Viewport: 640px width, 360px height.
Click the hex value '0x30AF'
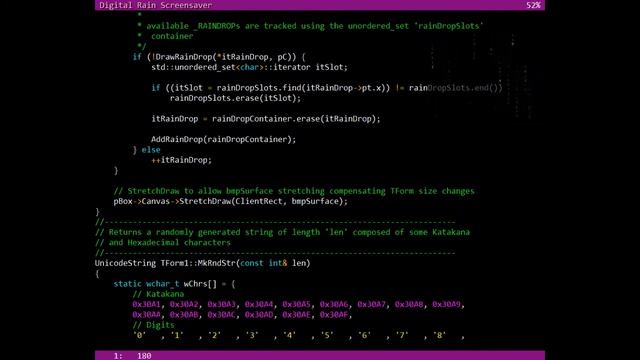334,315
